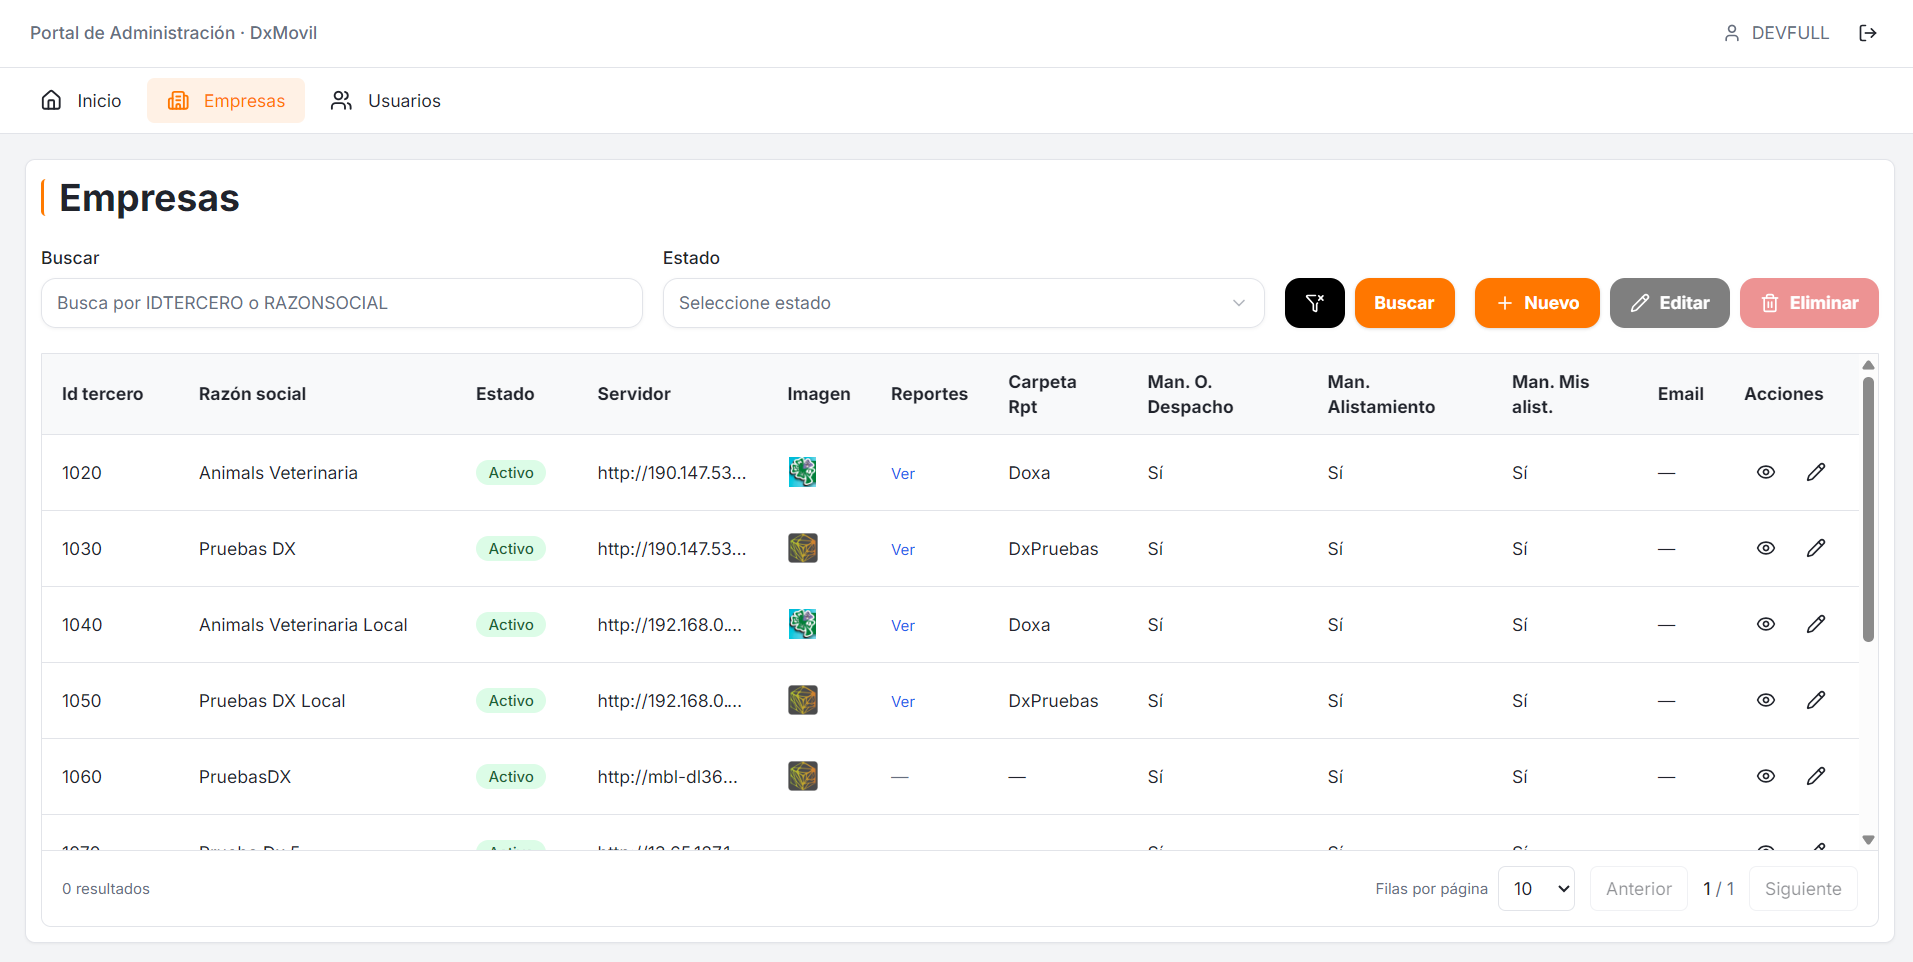1913x962 pixels.
Task: Click the Pruebas DX Local image thumbnail
Action: [x=803, y=700]
